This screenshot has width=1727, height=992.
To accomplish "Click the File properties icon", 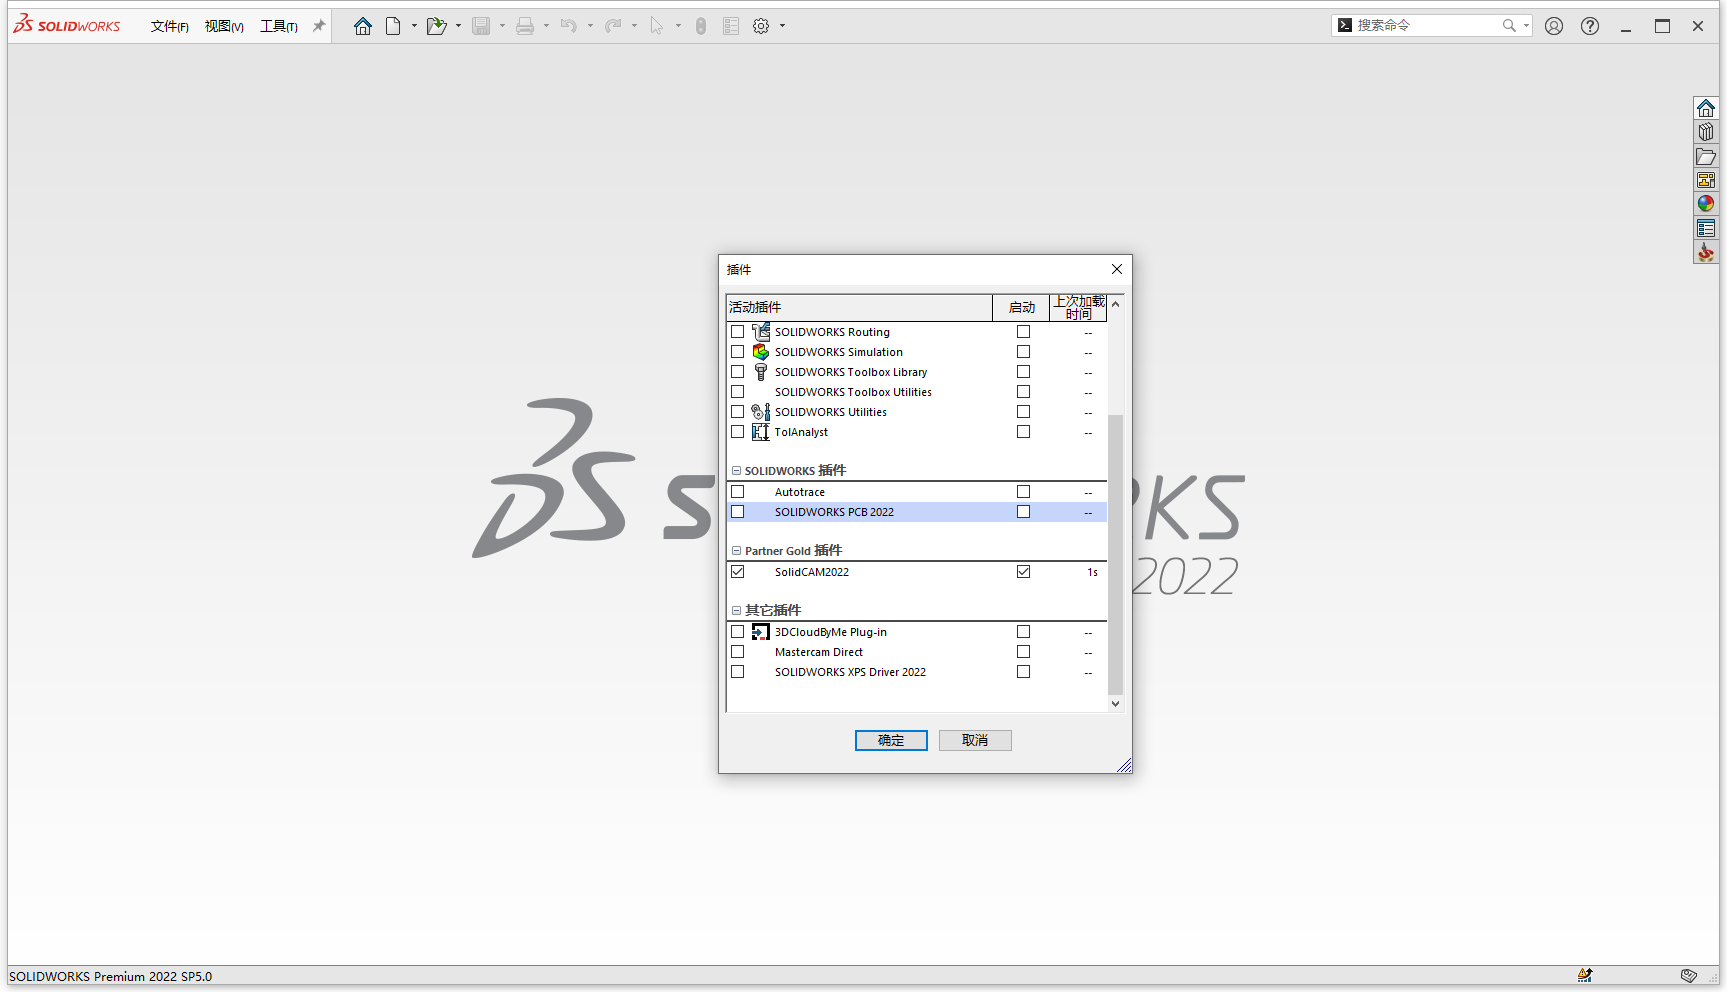I will 731,26.
